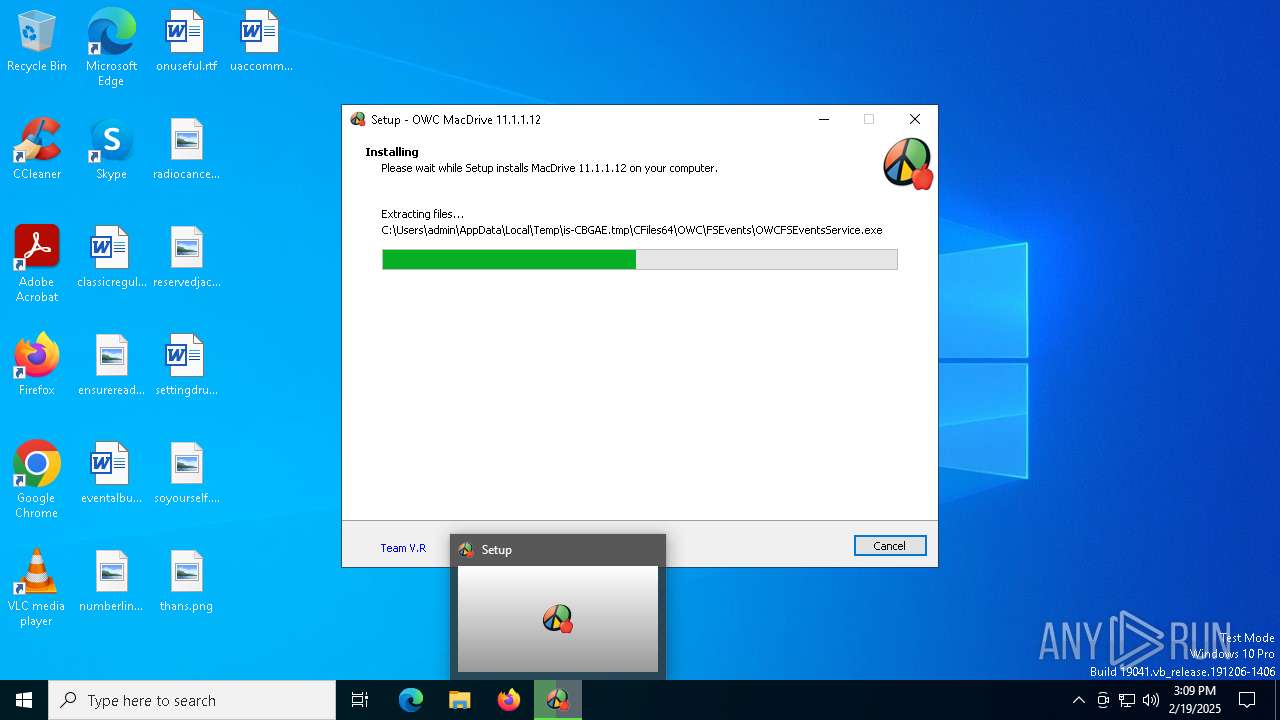Minimize the MacDrive setup window
The image size is (1280, 720).
coord(824,119)
